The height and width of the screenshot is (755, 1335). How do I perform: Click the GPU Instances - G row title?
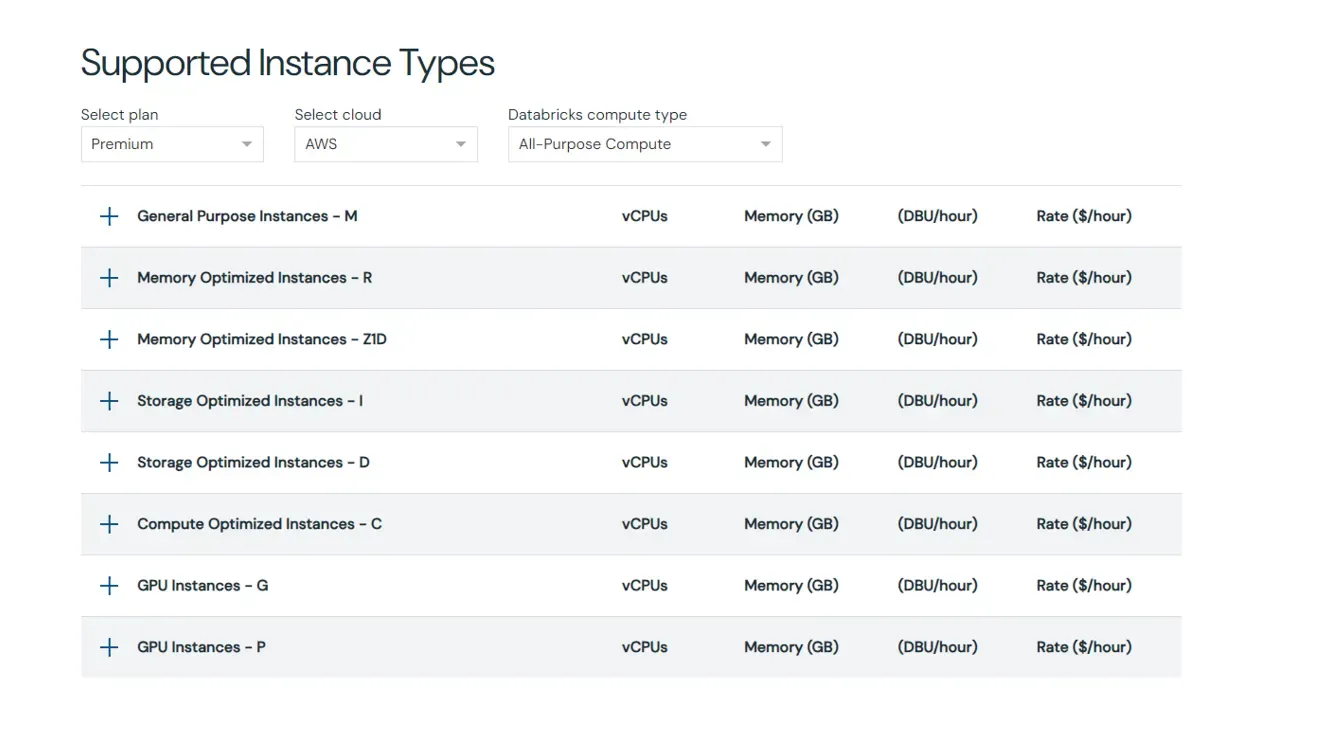pos(202,586)
